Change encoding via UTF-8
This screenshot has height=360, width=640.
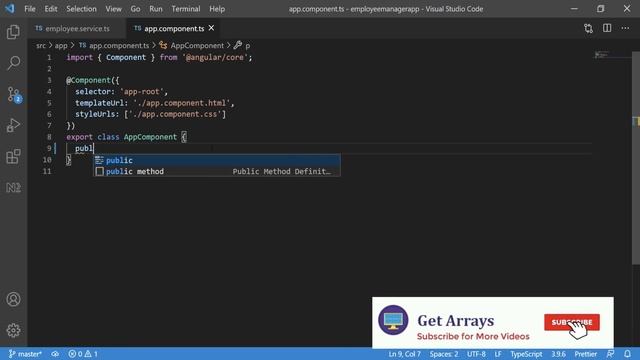[x=476, y=354]
